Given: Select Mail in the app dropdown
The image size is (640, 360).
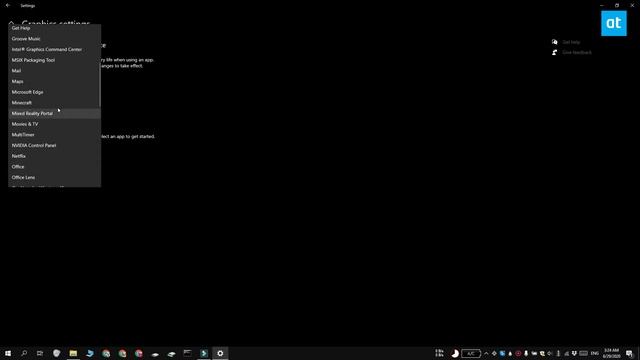Looking at the screenshot, I should 54,71.
